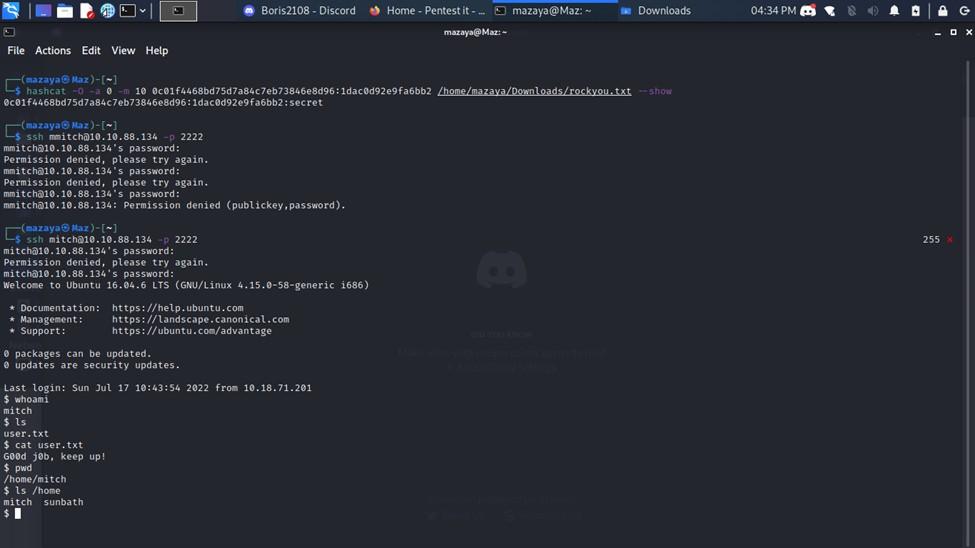Open the Edit menu
The image size is (975, 548).
(91, 50)
